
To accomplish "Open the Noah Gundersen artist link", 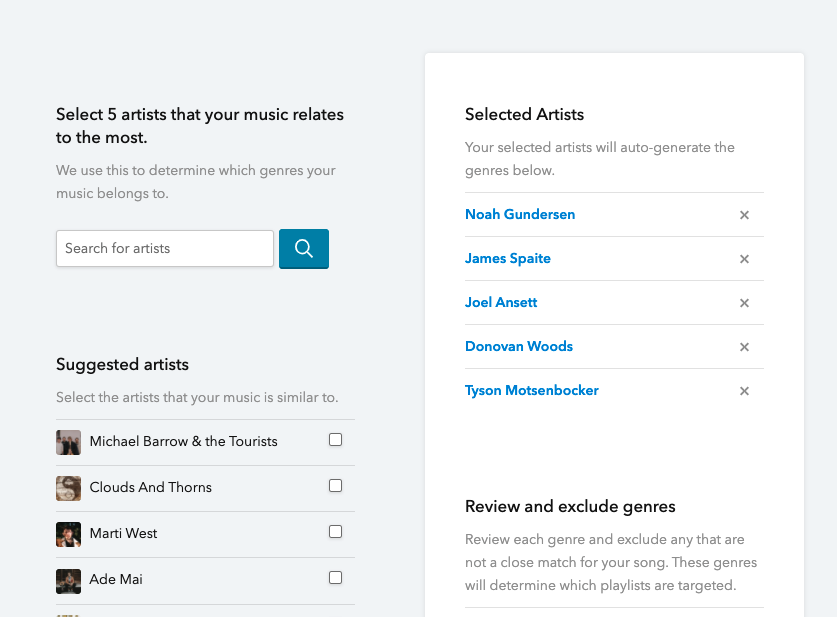I will tap(520, 215).
